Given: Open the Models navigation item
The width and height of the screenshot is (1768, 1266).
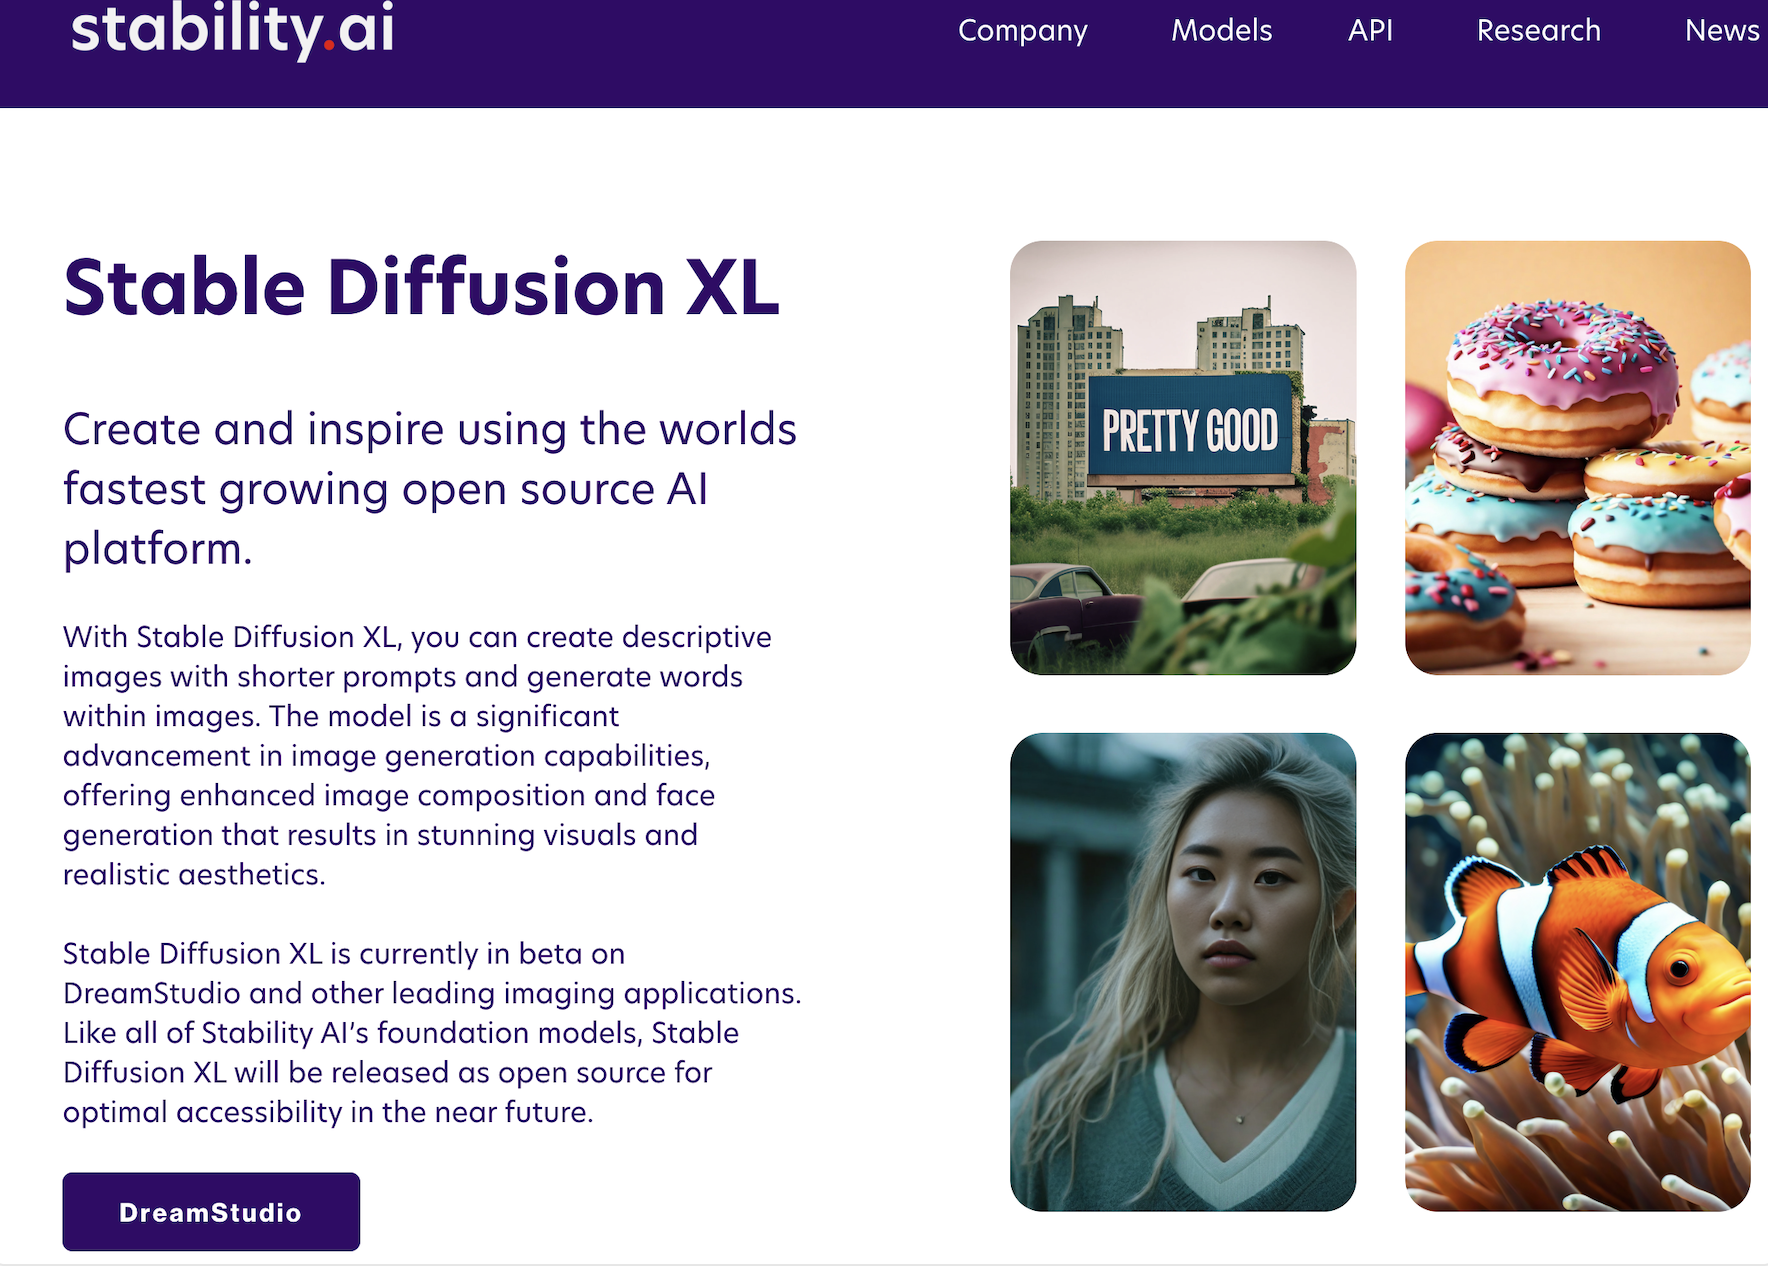Looking at the screenshot, I should (x=1221, y=31).
